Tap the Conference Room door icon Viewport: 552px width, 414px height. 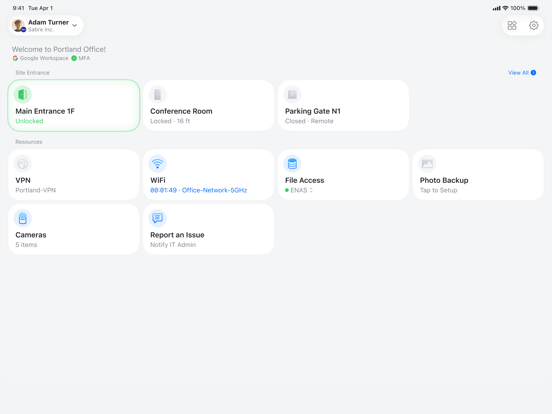point(157,94)
